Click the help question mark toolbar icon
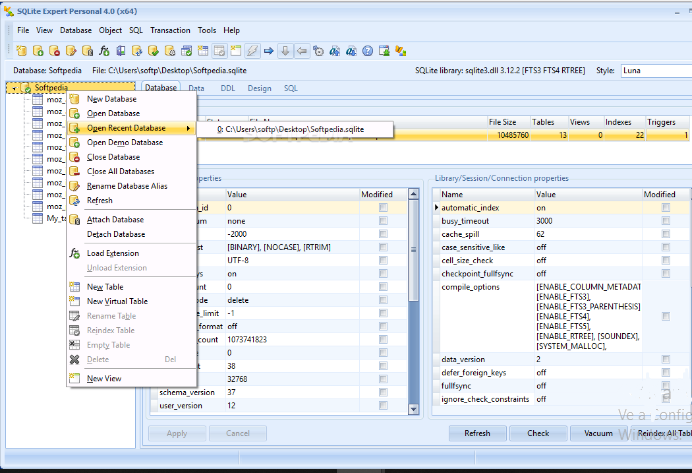 (x=367, y=50)
